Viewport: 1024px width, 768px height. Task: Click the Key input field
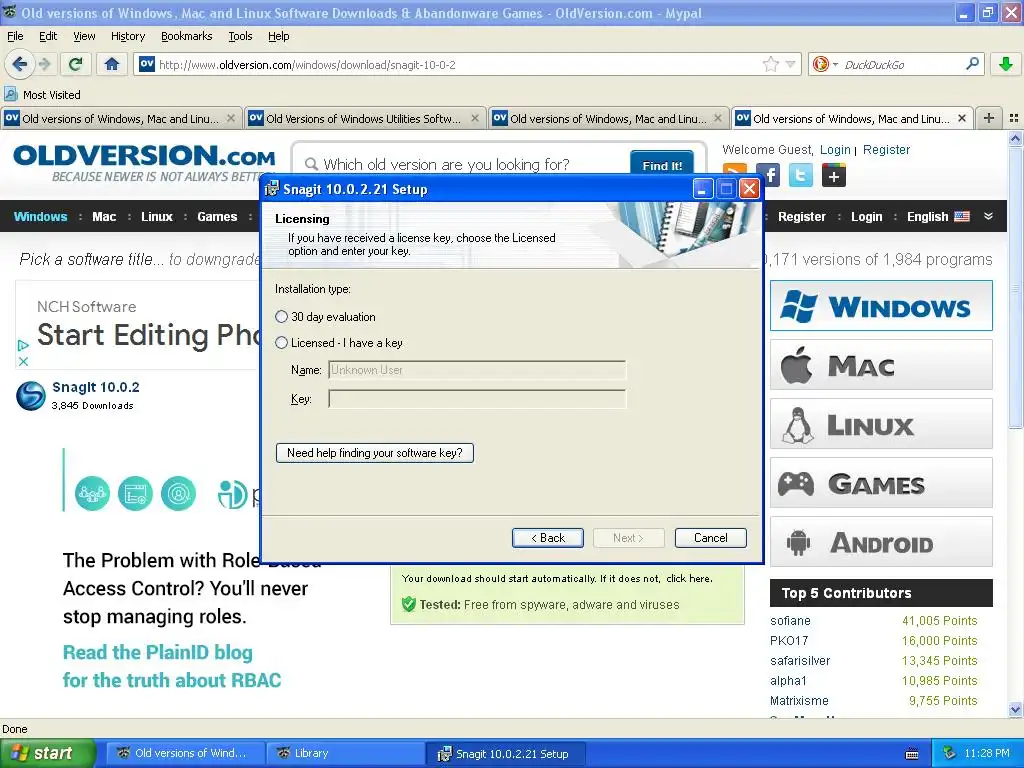(x=477, y=399)
